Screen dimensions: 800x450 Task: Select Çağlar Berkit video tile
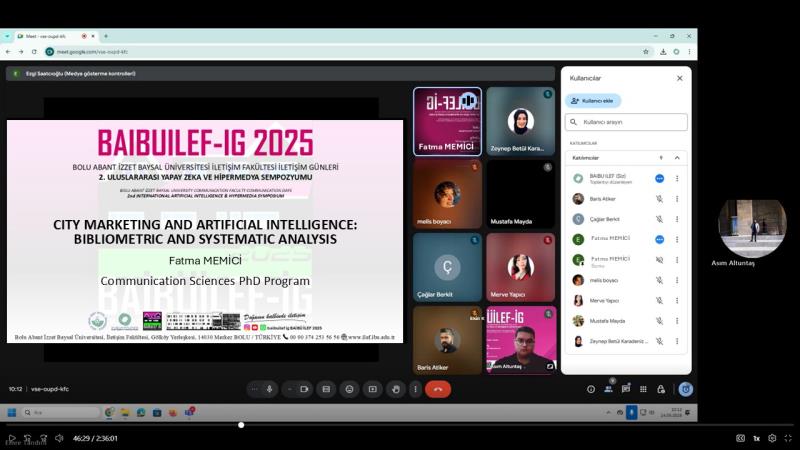coord(447,267)
